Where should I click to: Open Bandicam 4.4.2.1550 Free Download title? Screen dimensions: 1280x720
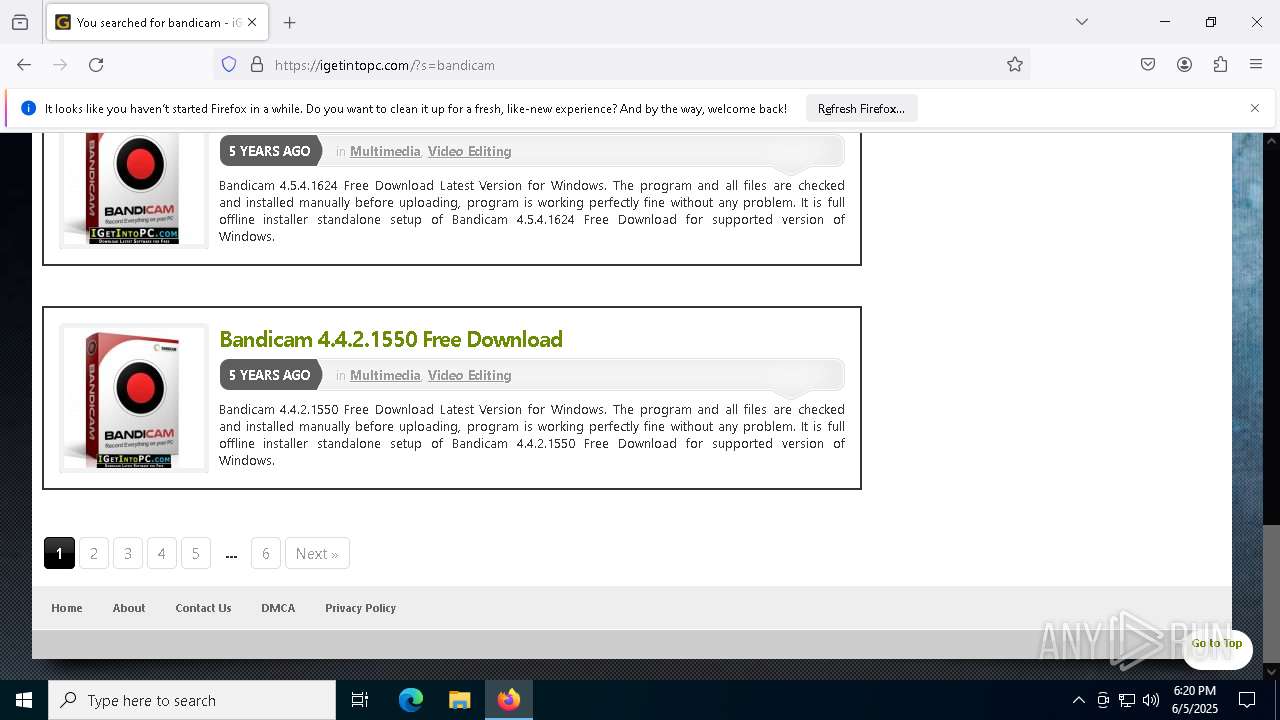point(391,339)
